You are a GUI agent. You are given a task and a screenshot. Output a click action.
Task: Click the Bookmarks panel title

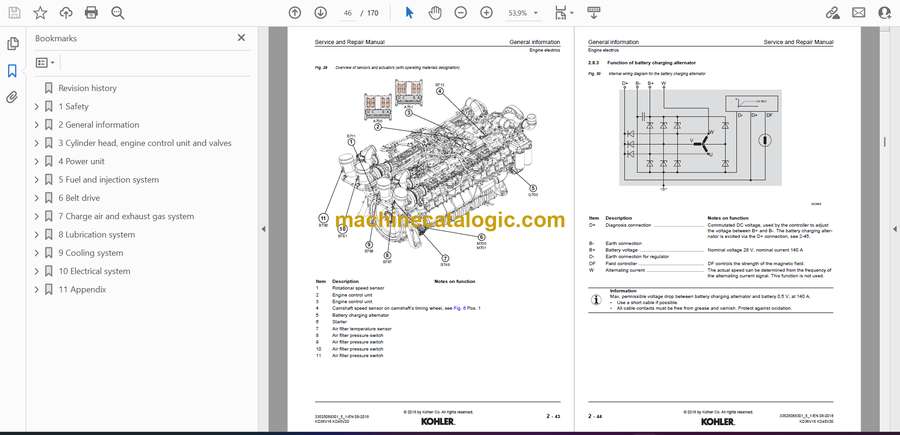[x=56, y=38]
